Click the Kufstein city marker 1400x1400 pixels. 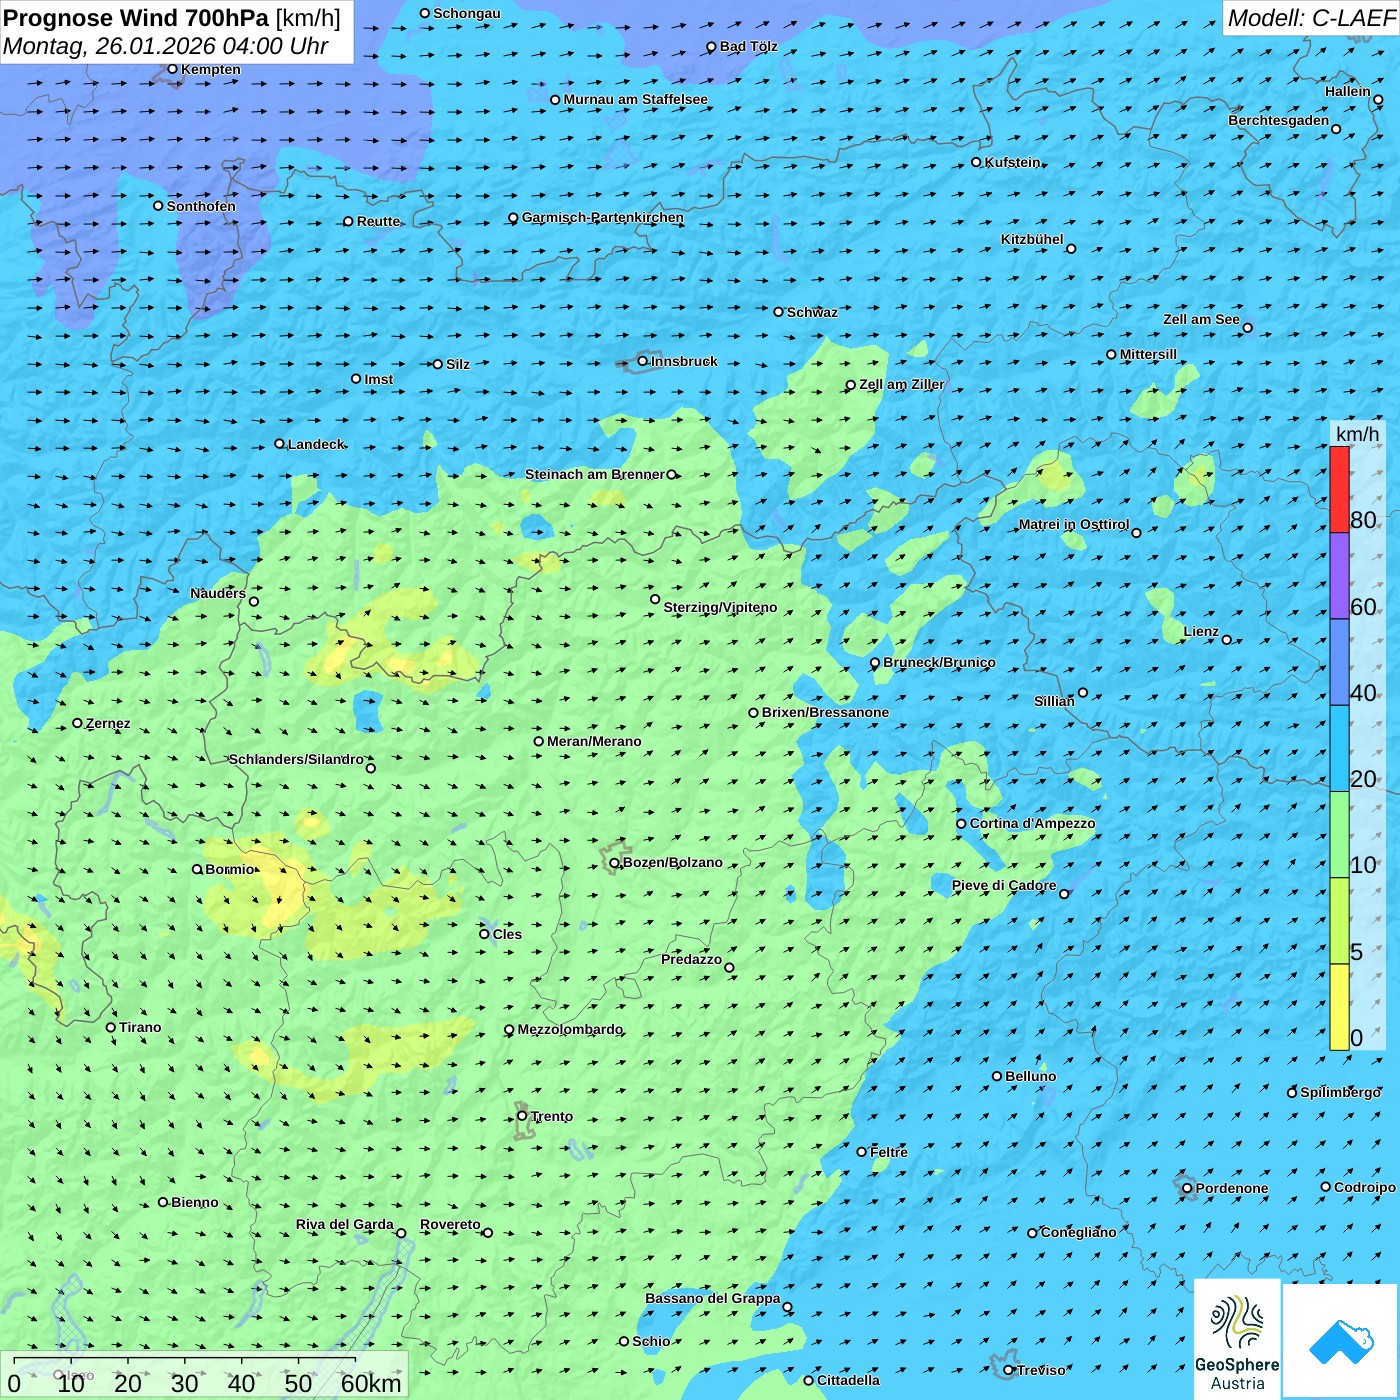[x=977, y=162]
